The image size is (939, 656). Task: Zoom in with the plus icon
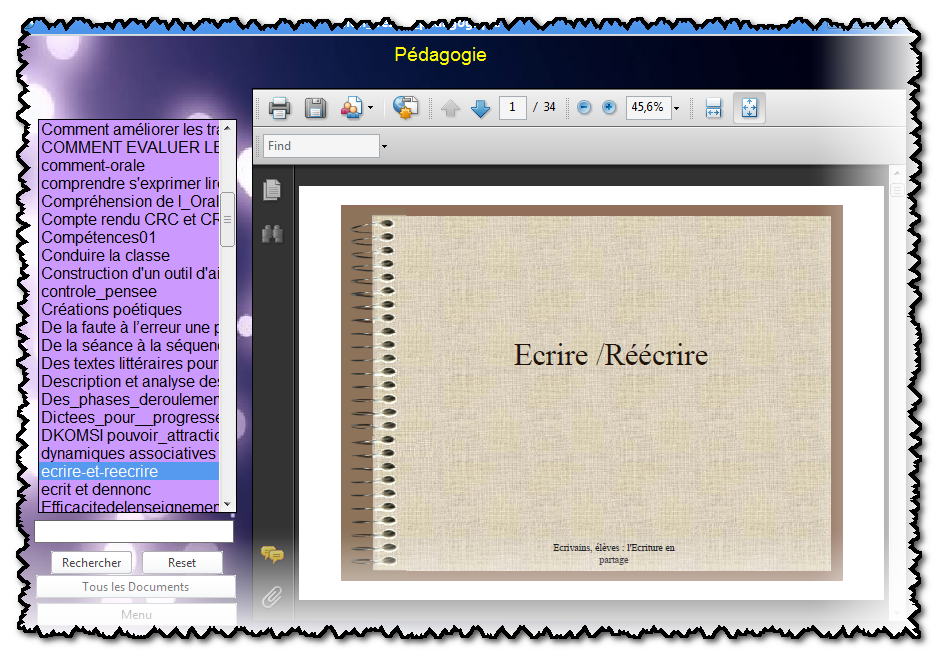click(x=609, y=108)
